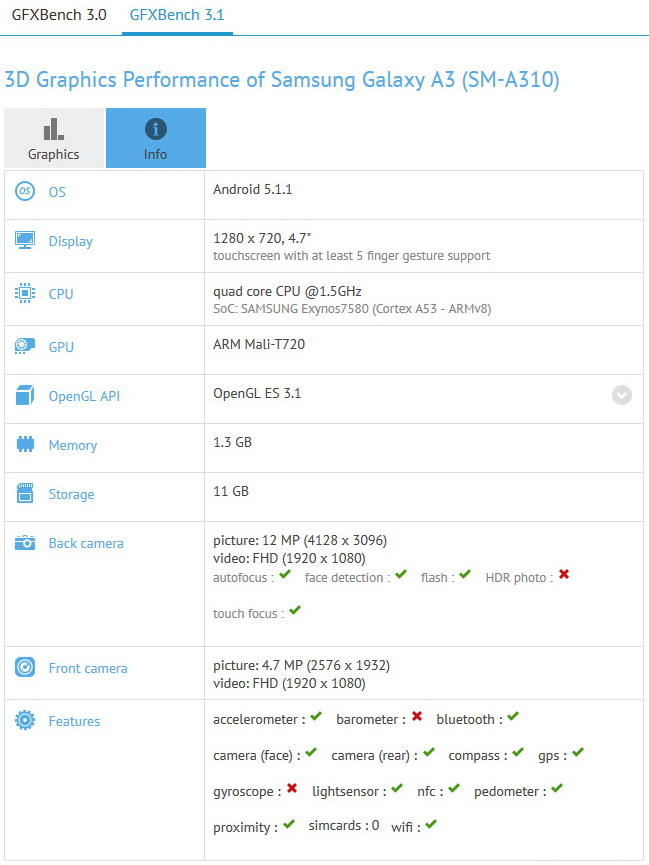Click the Display monitor icon
649x865 pixels.
coord(25,241)
